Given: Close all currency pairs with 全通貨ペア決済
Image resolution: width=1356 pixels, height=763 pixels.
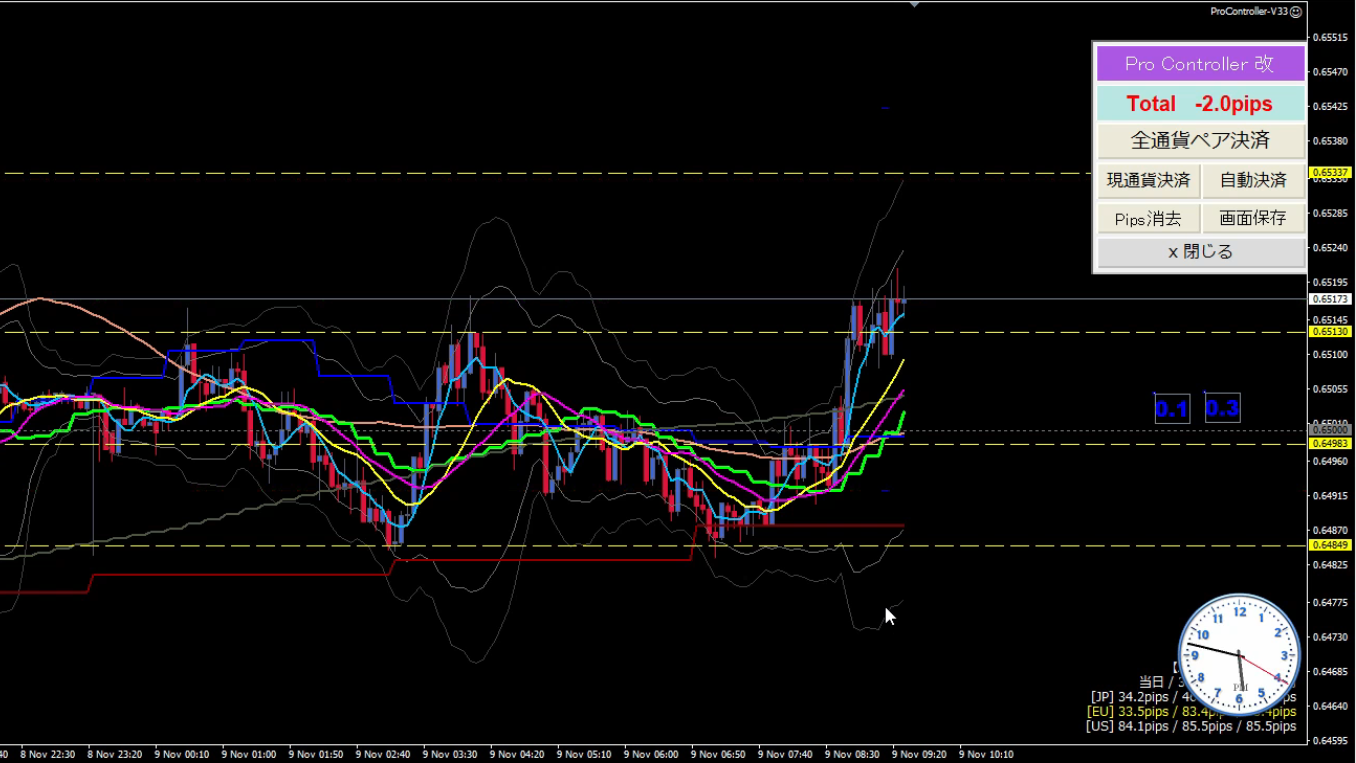Looking at the screenshot, I should point(1200,140).
